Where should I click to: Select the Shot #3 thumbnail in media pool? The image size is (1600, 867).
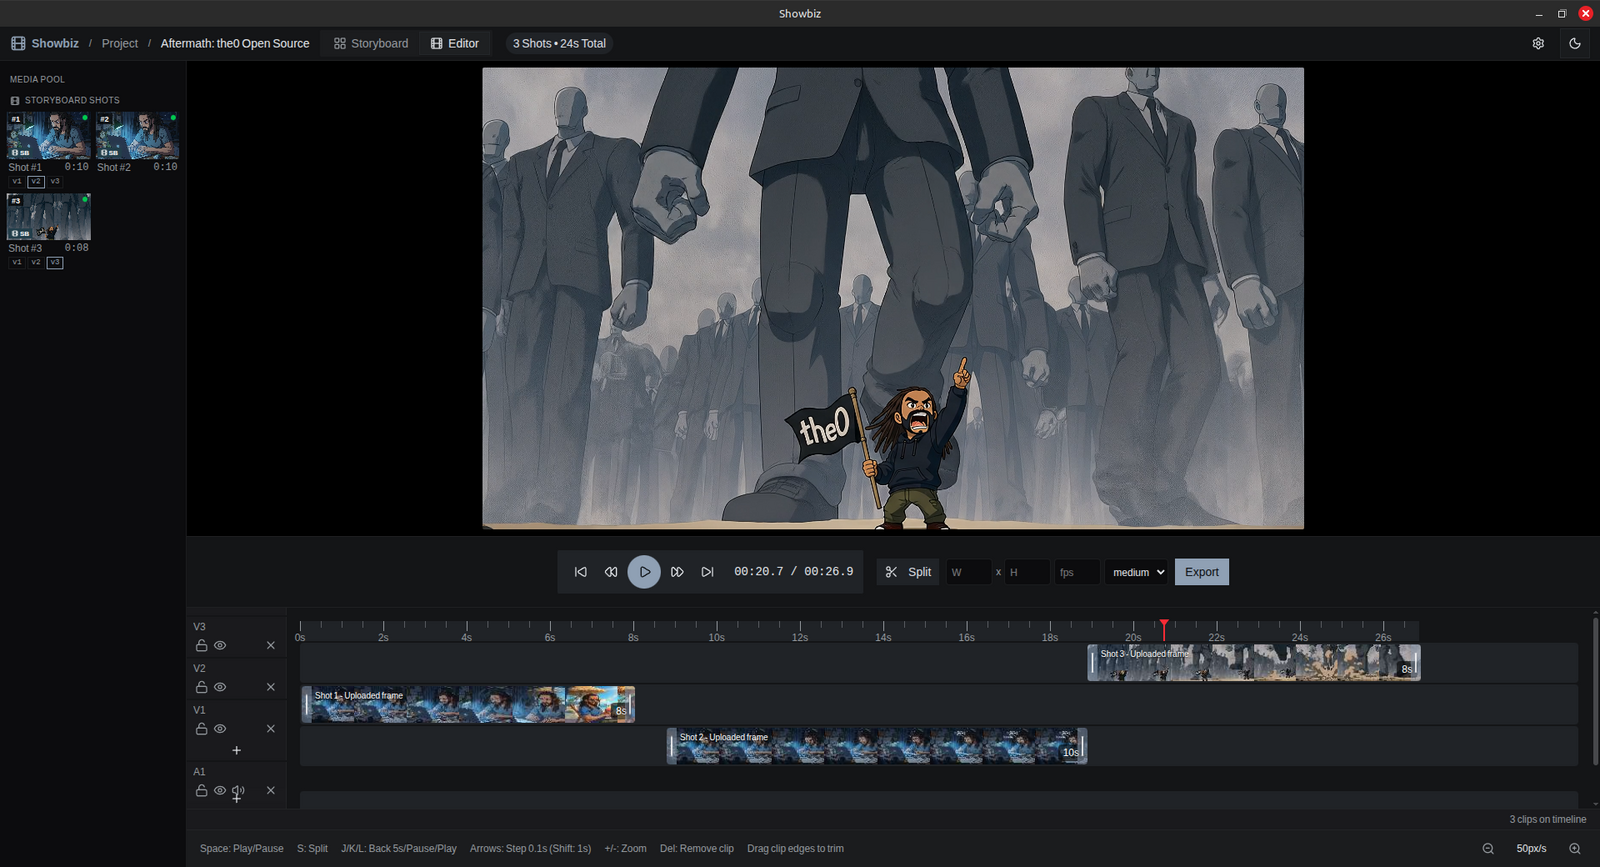tap(49, 216)
